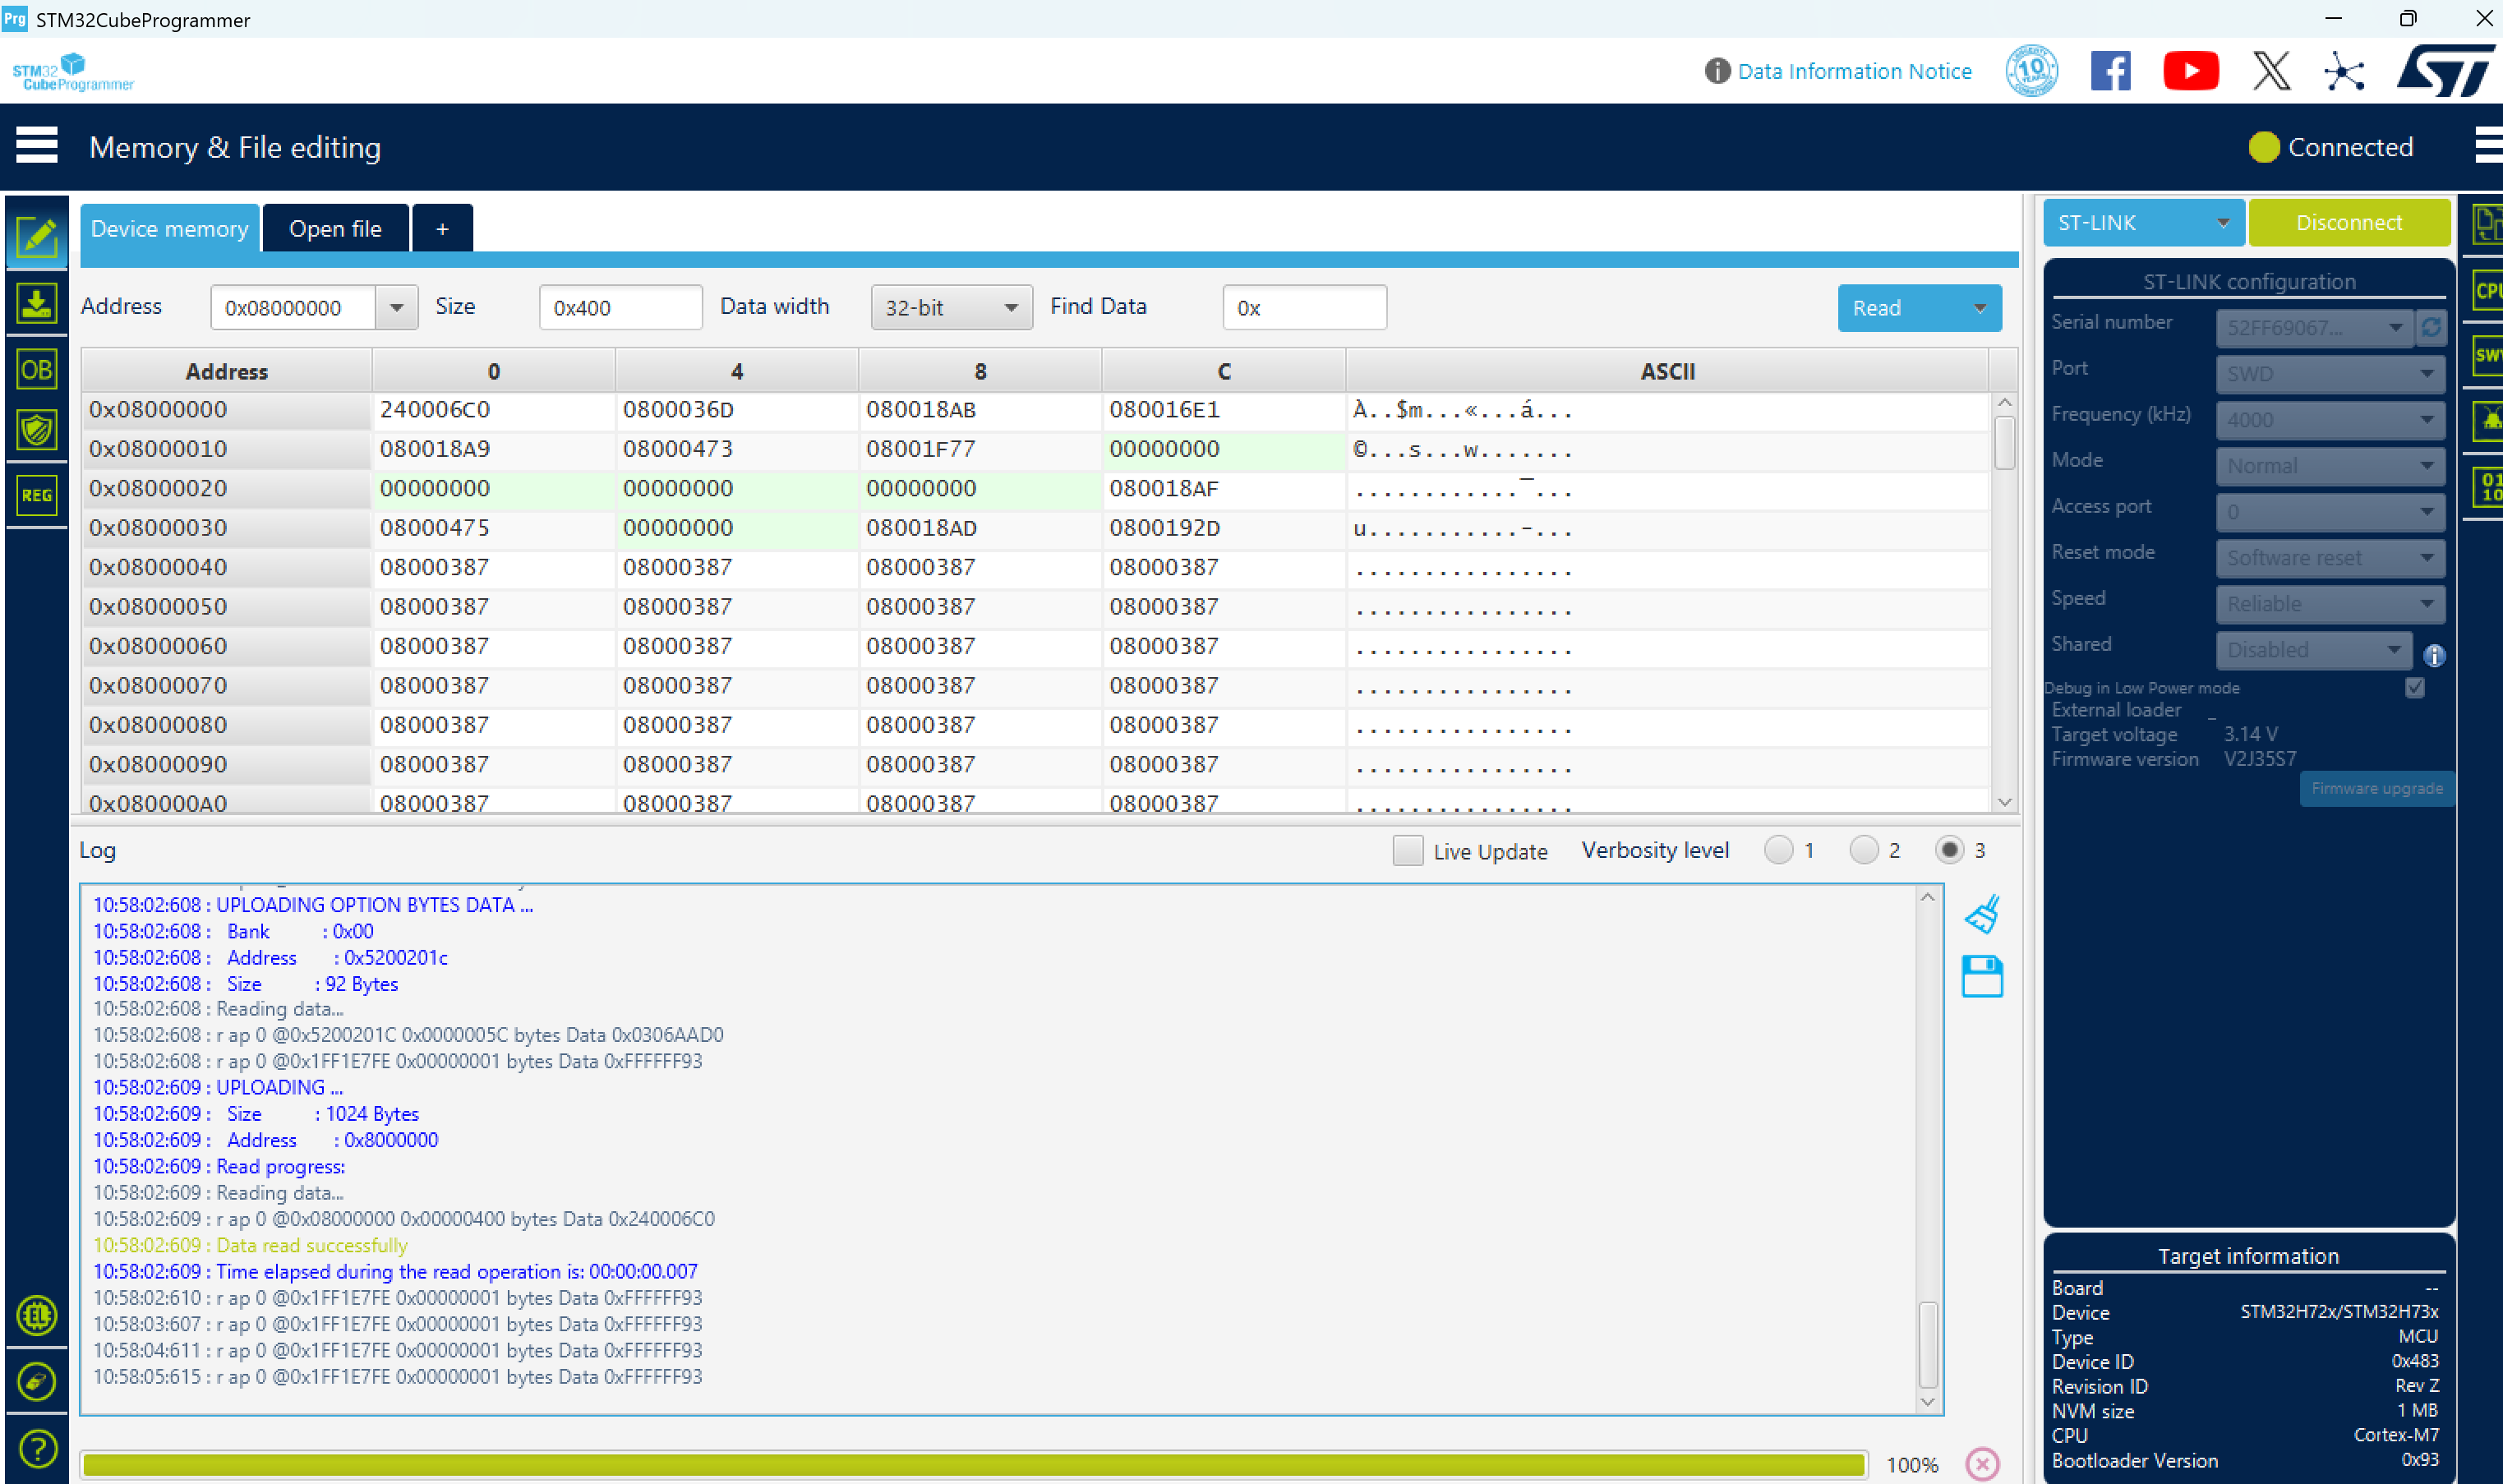Click the log panel scrollbar thumb
Screen dimensions: 2503x1484
tap(1927, 1344)
